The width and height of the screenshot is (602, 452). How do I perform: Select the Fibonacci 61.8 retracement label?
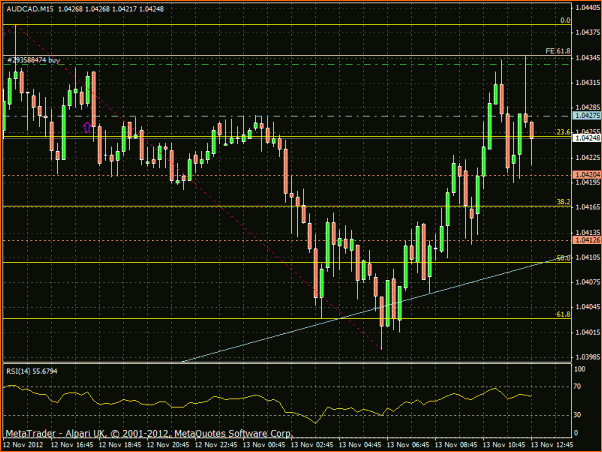click(x=564, y=314)
